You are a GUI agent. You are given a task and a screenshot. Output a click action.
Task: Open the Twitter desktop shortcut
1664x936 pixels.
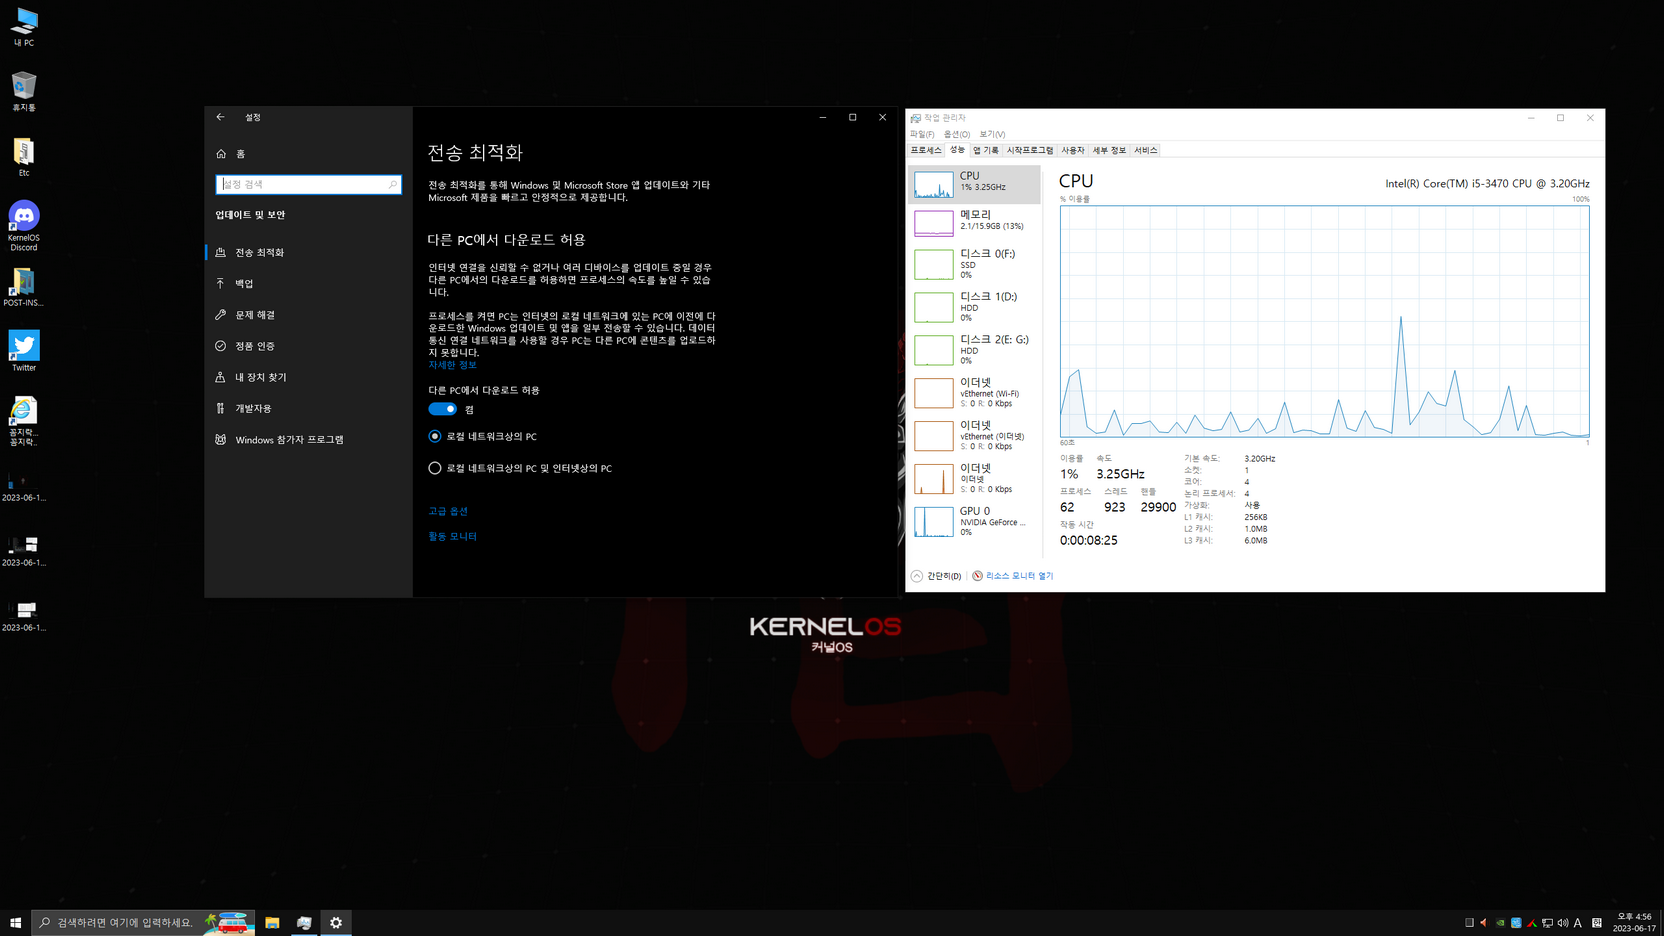click(24, 351)
